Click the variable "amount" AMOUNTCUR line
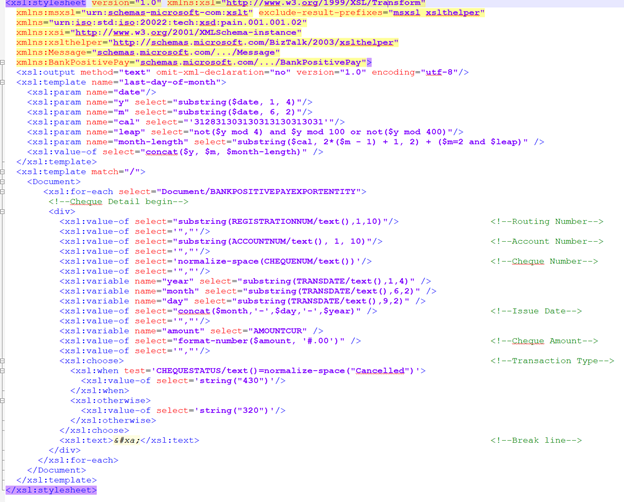The image size is (624, 502). (191, 331)
